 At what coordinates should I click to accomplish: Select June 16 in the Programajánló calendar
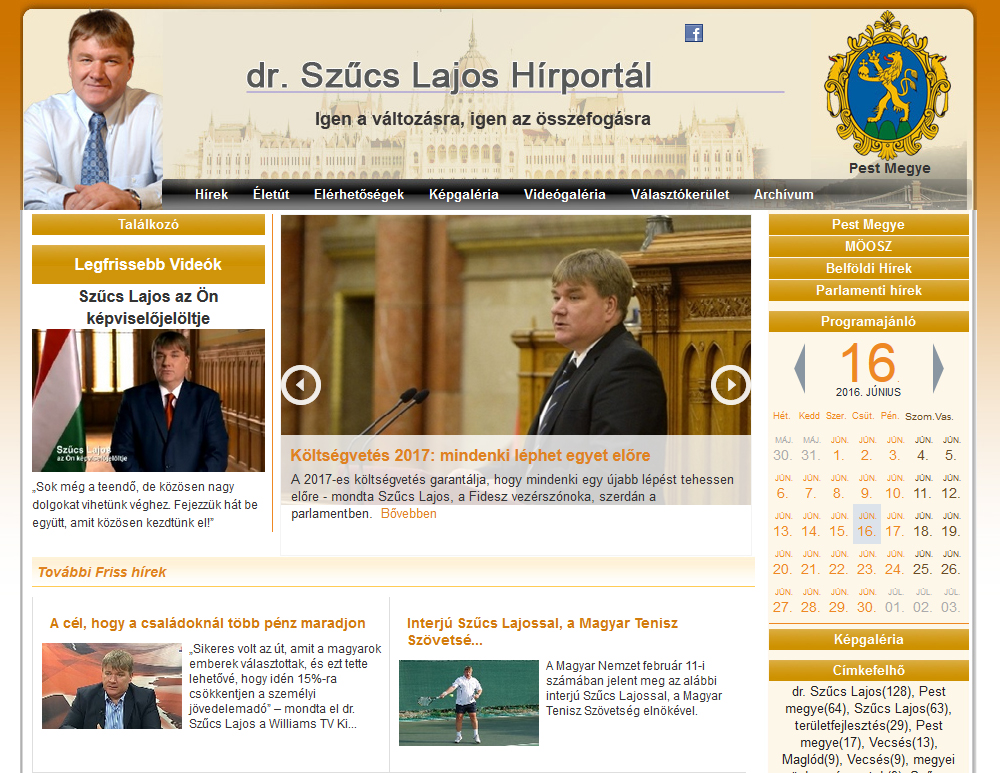pos(866,530)
